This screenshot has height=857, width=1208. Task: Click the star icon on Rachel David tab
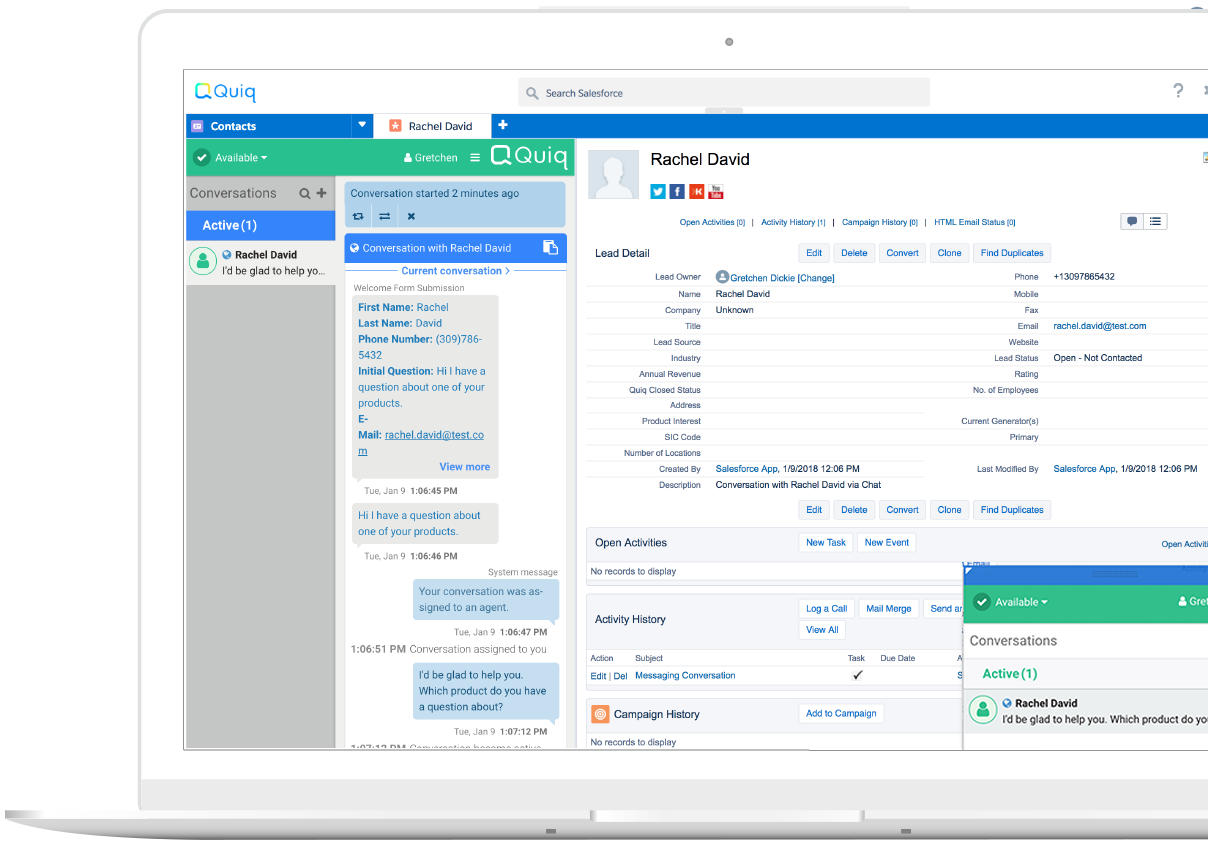pyautogui.click(x=395, y=126)
